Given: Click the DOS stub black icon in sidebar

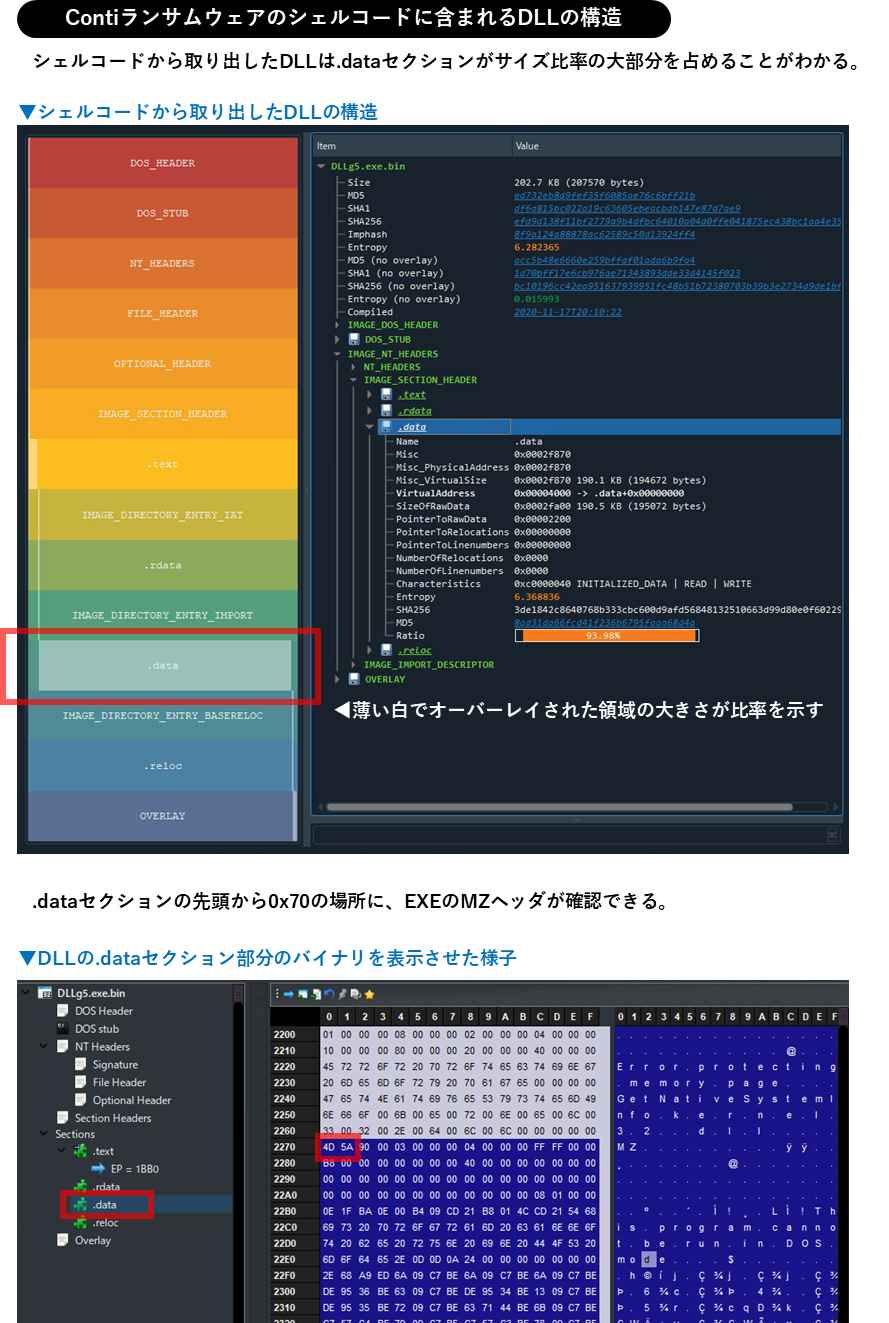Looking at the screenshot, I should pyautogui.click(x=61, y=1029).
